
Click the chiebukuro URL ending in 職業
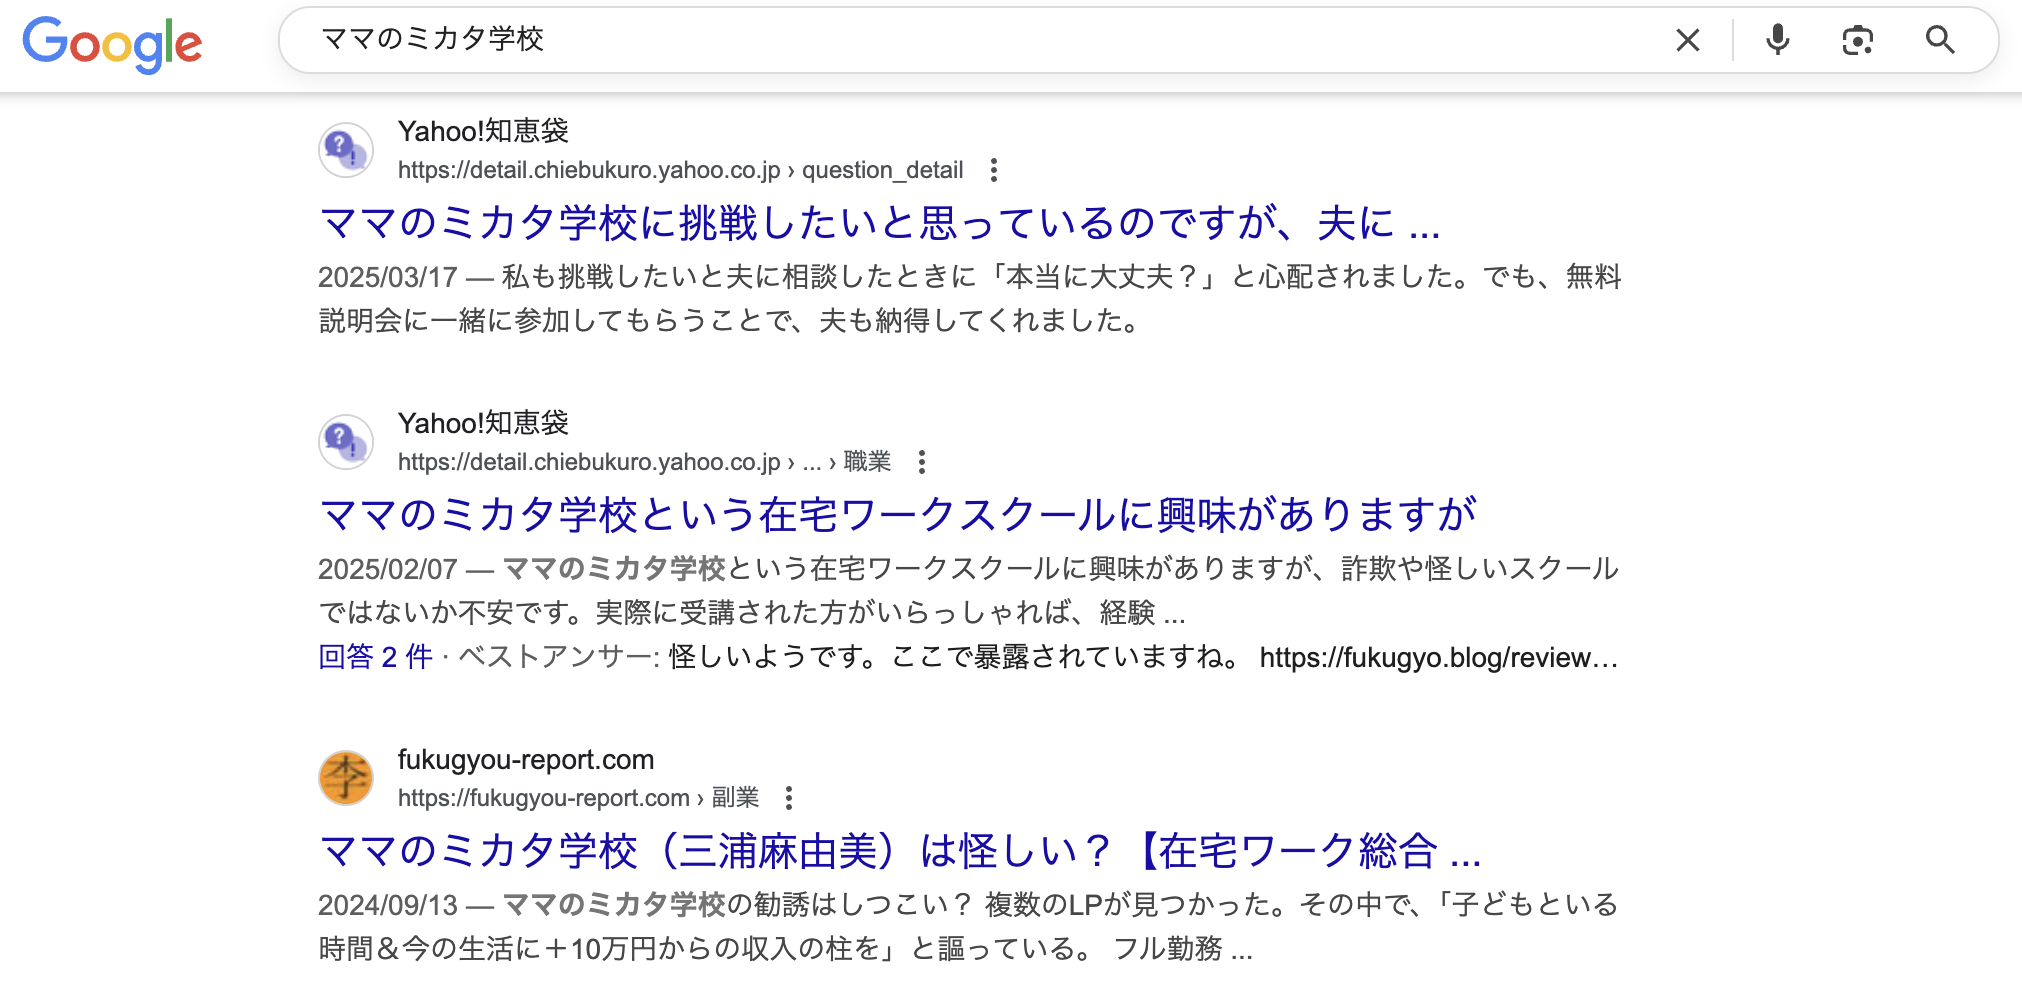tap(644, 462)
